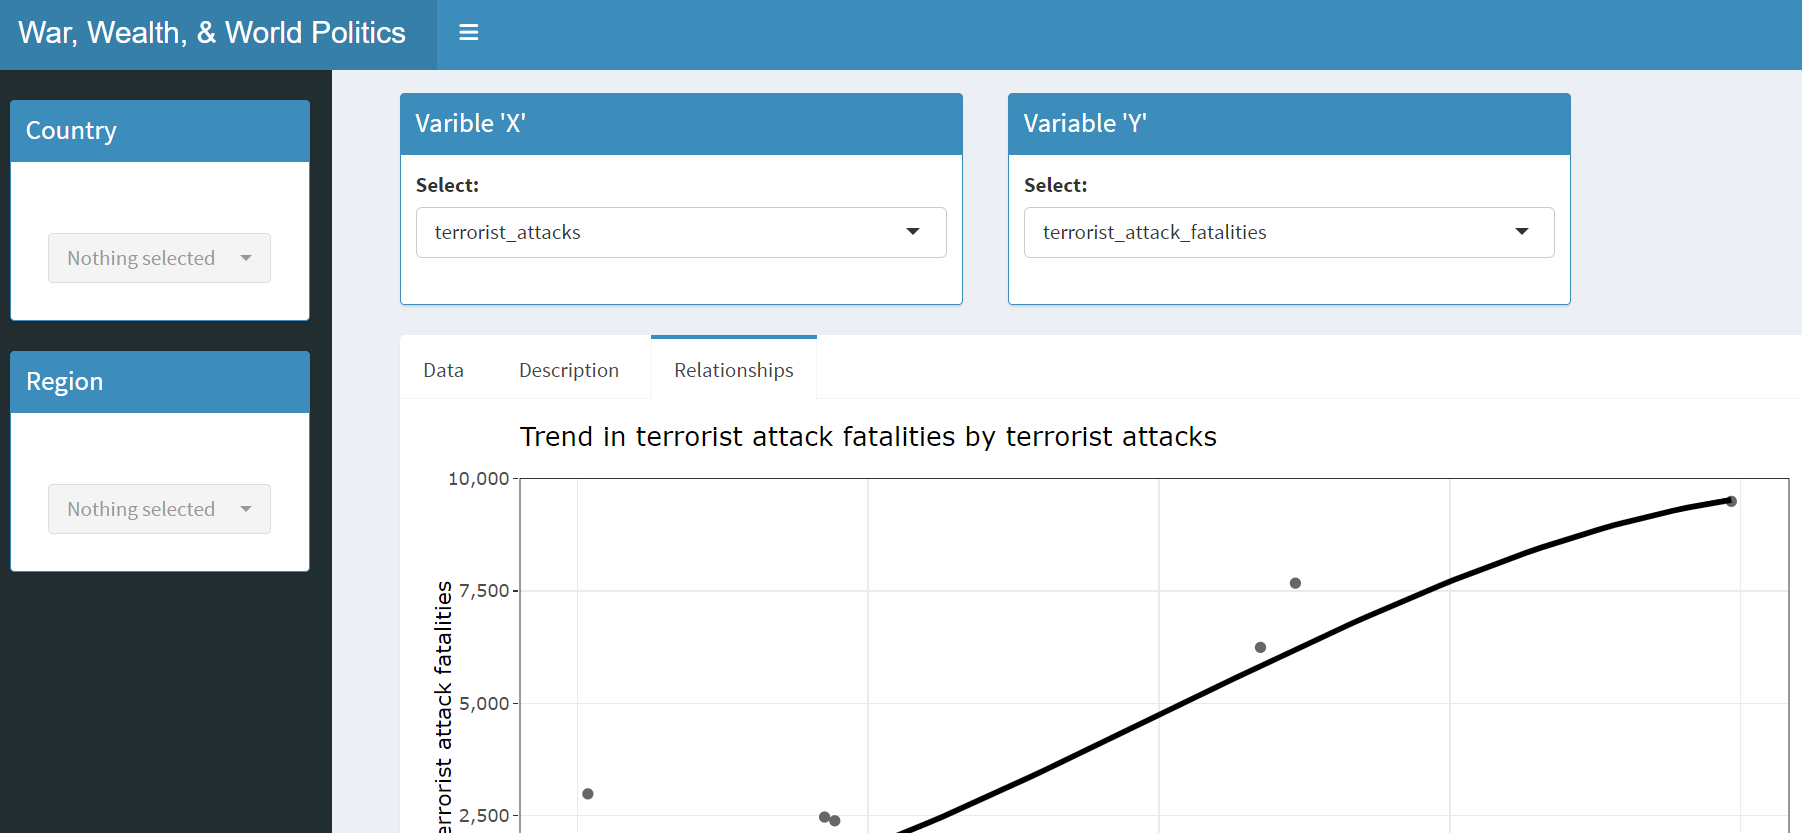Click the leftmost data point on the chart

click(588, 794)
